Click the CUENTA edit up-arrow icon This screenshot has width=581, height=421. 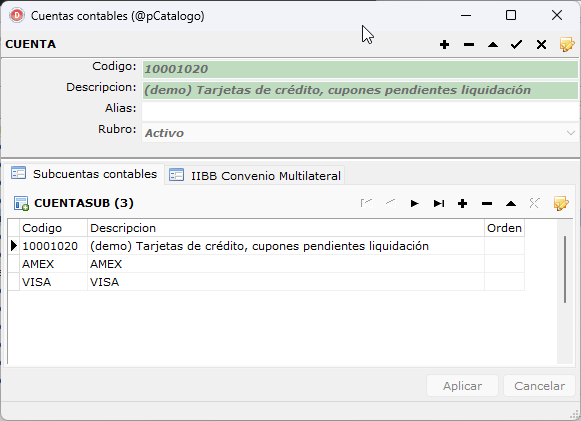(x=493, y=45)
